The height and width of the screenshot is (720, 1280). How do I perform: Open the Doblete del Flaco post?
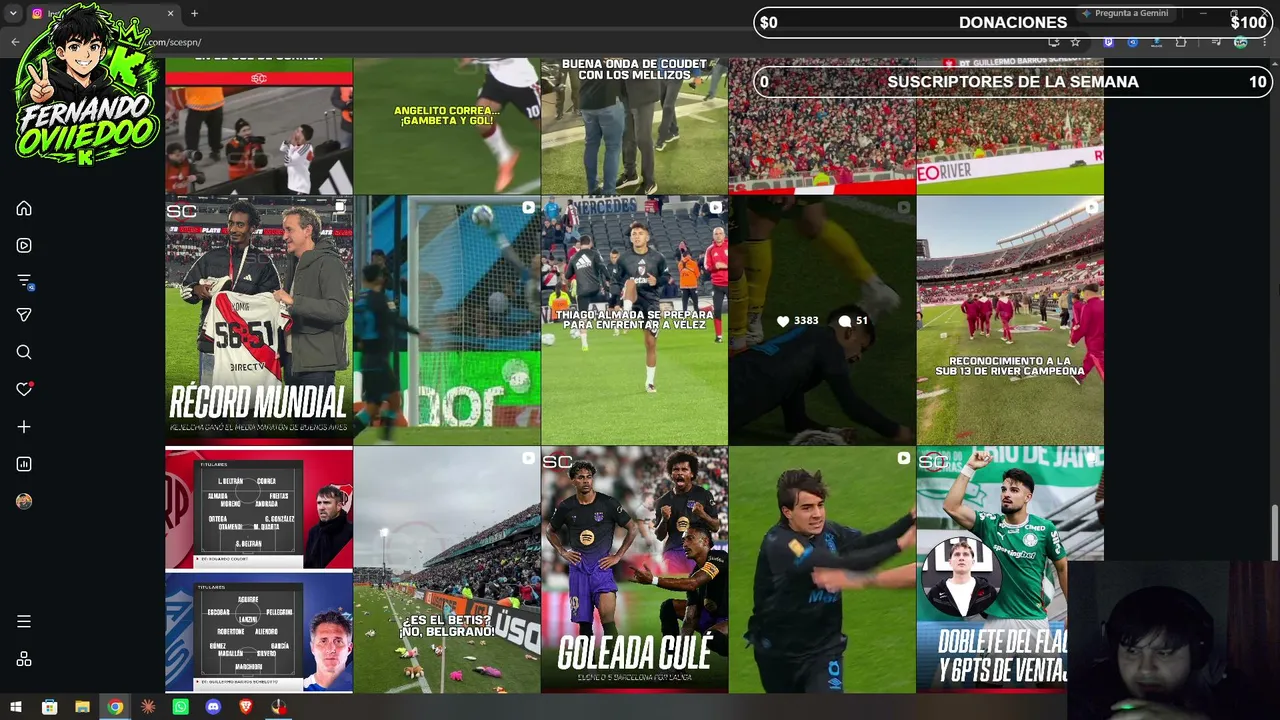pos(1010,570)
